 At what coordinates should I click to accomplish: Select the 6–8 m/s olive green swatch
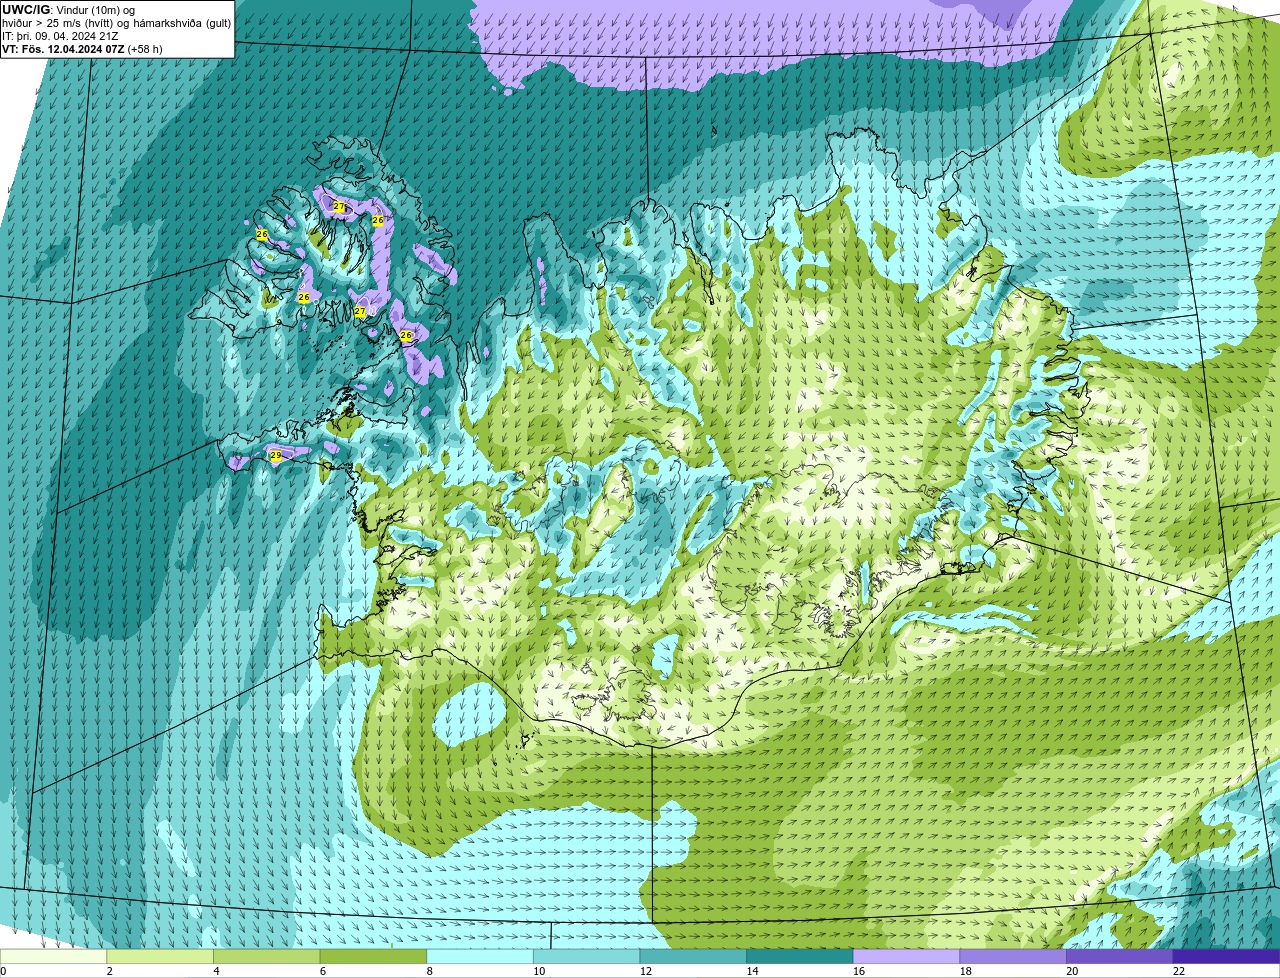click(373, 956)
